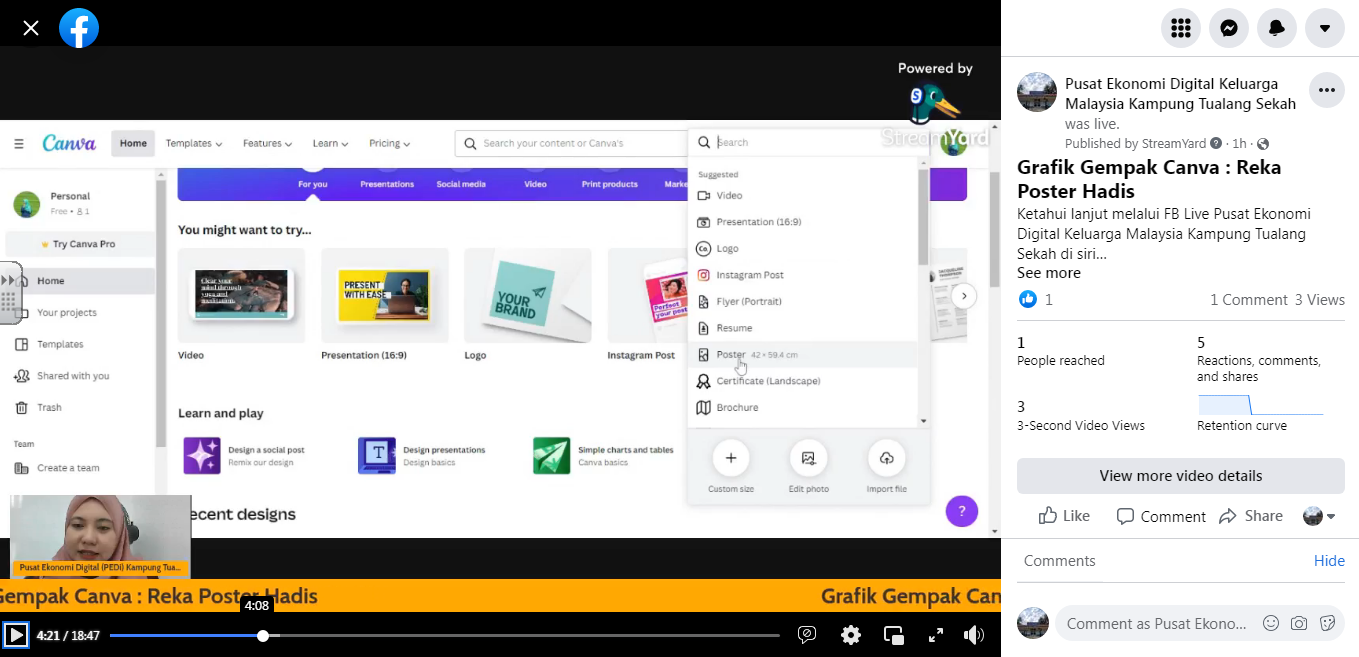
Task: Click the Canva logo
Action: (x=69, y=143)
